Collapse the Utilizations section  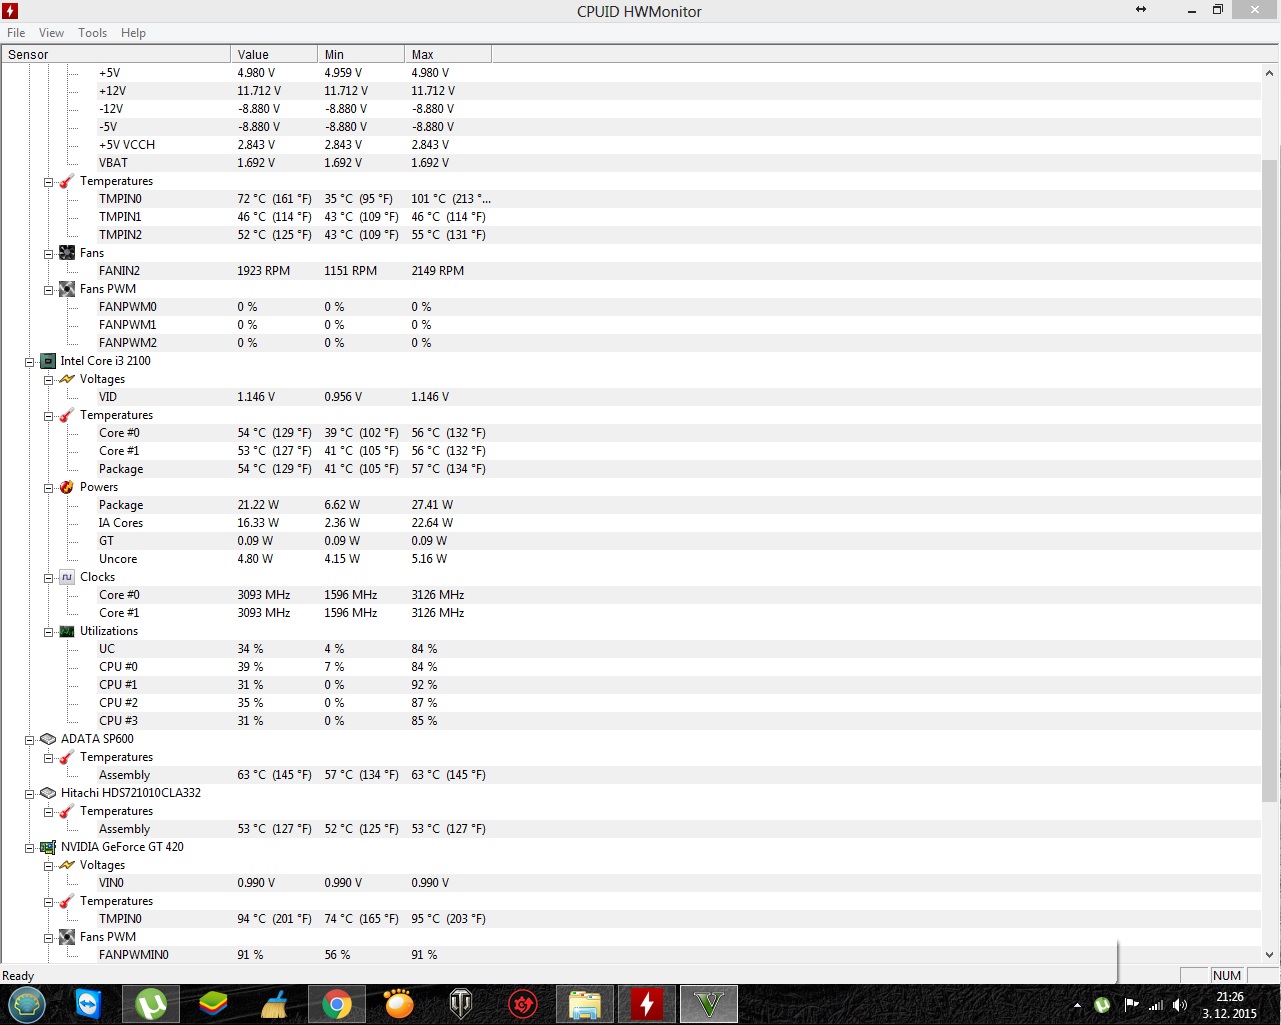click(x=48, y=632)
